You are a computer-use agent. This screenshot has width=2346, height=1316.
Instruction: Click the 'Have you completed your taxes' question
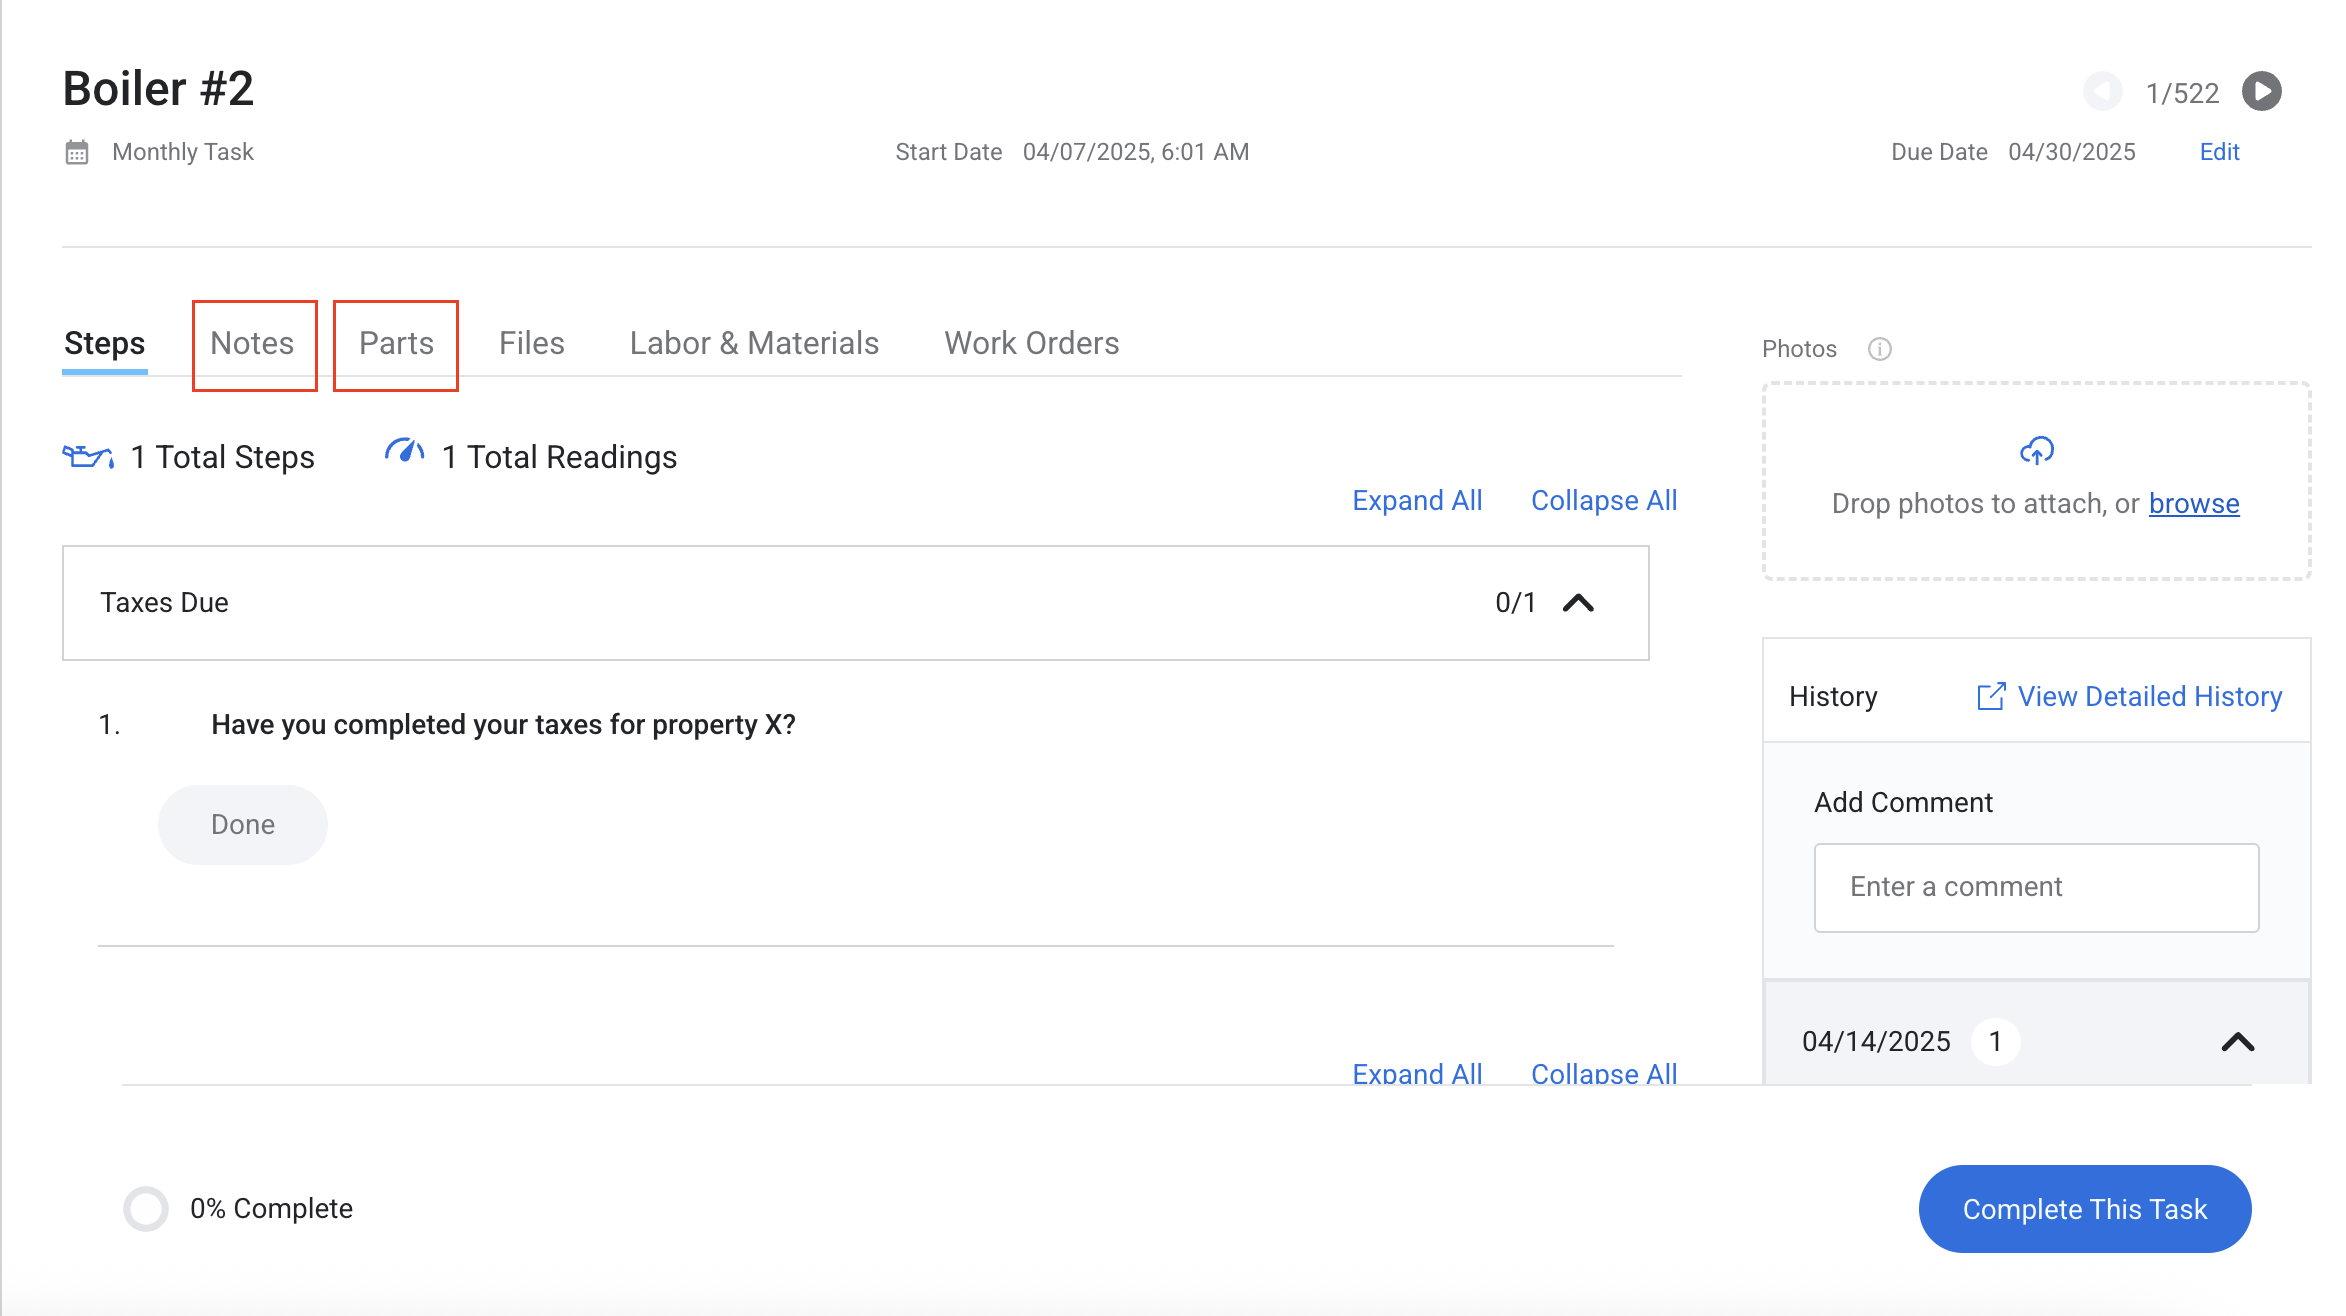[503, 725]
